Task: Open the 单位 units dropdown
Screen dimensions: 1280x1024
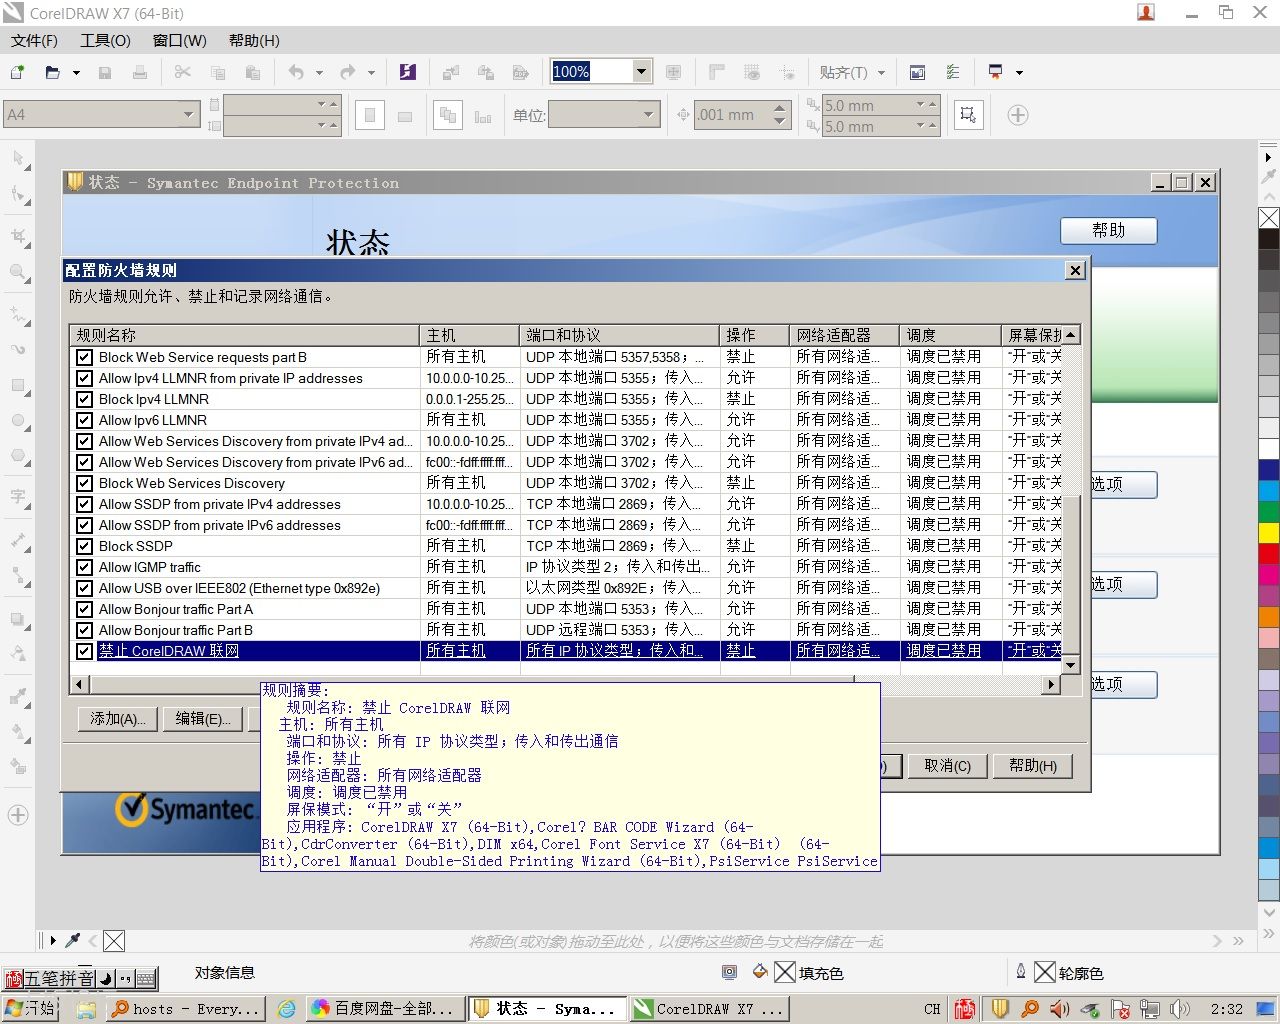Action: [x=648, y=115]
